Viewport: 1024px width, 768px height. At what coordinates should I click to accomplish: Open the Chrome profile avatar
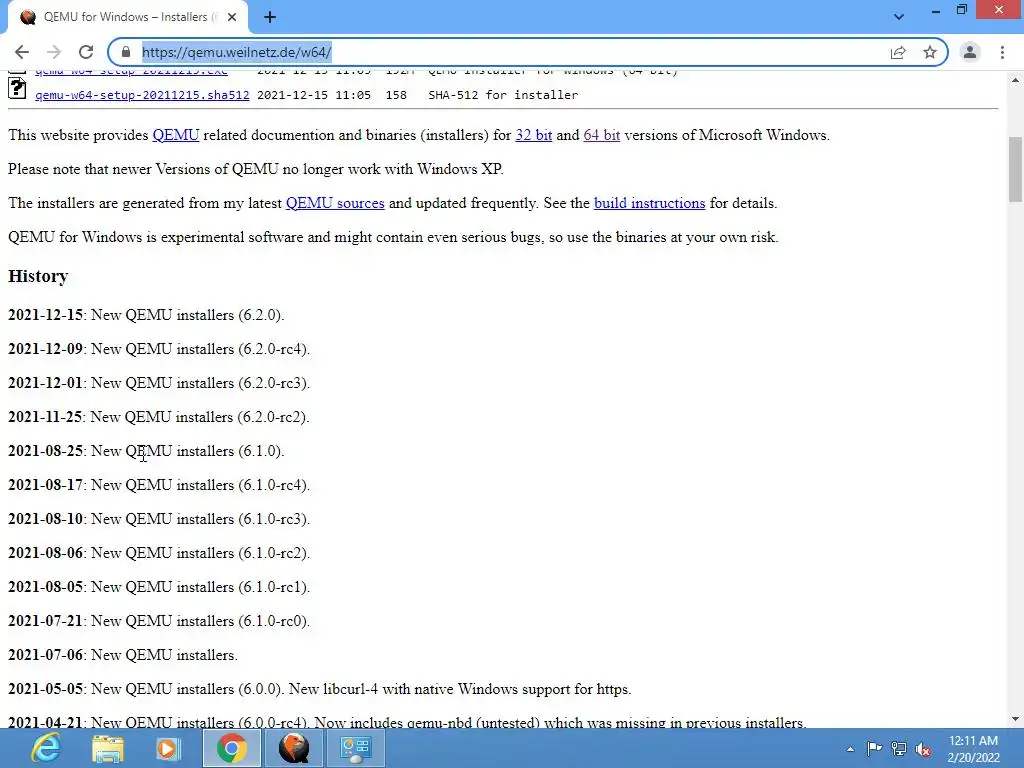(970, 52)
